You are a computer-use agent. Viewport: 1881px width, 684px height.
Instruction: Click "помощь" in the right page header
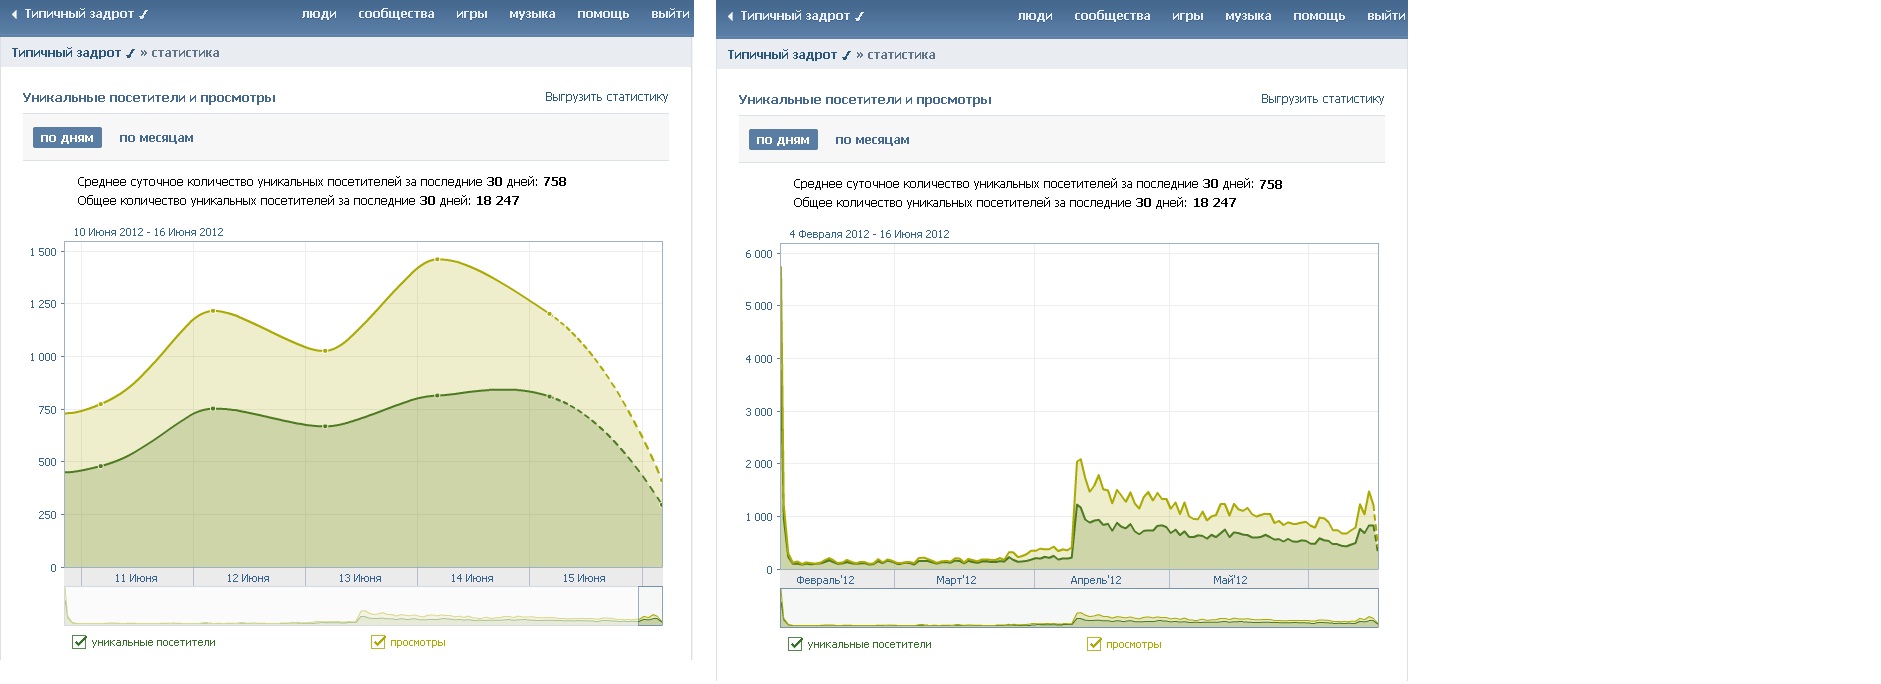coord(1319,16)
